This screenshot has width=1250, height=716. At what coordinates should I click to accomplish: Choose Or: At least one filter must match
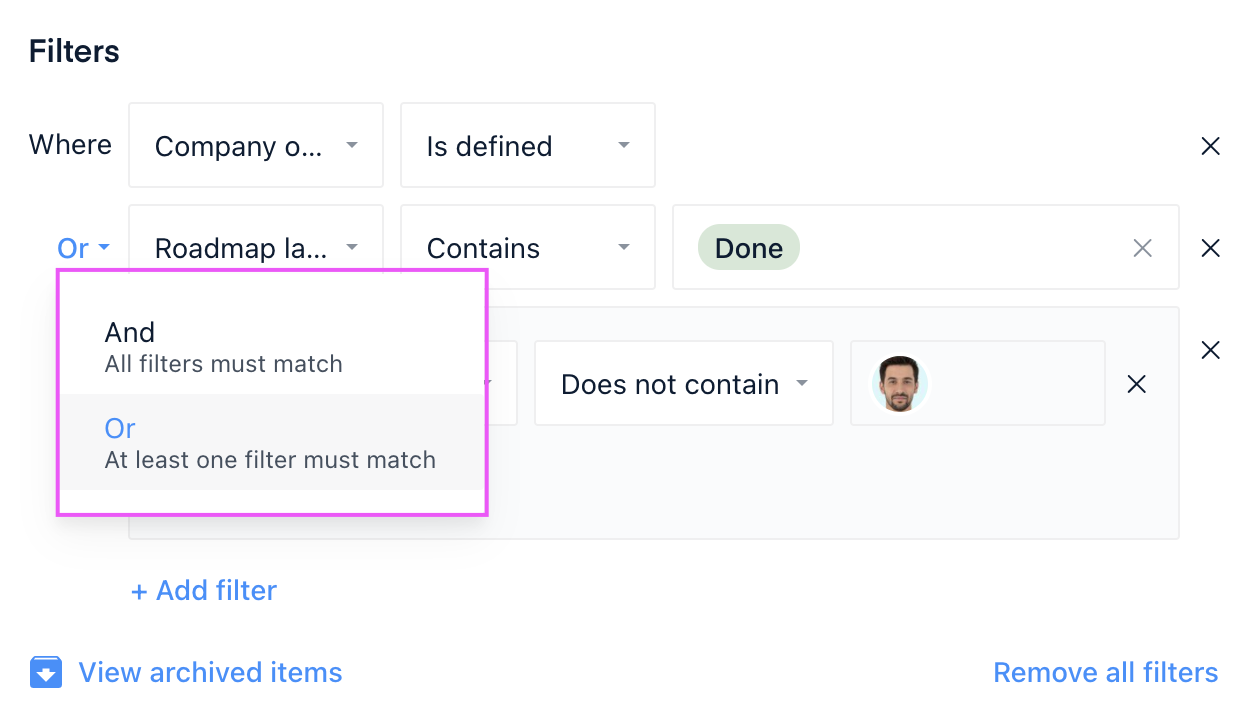(272, 442)
